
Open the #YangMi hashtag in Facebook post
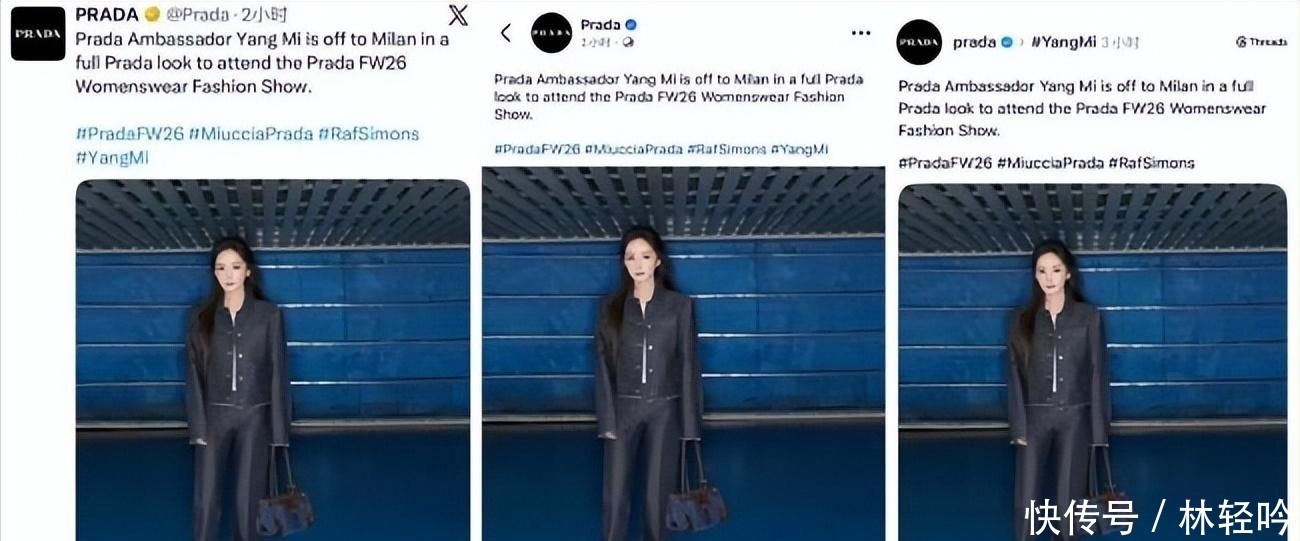click(x=799, y=149)
